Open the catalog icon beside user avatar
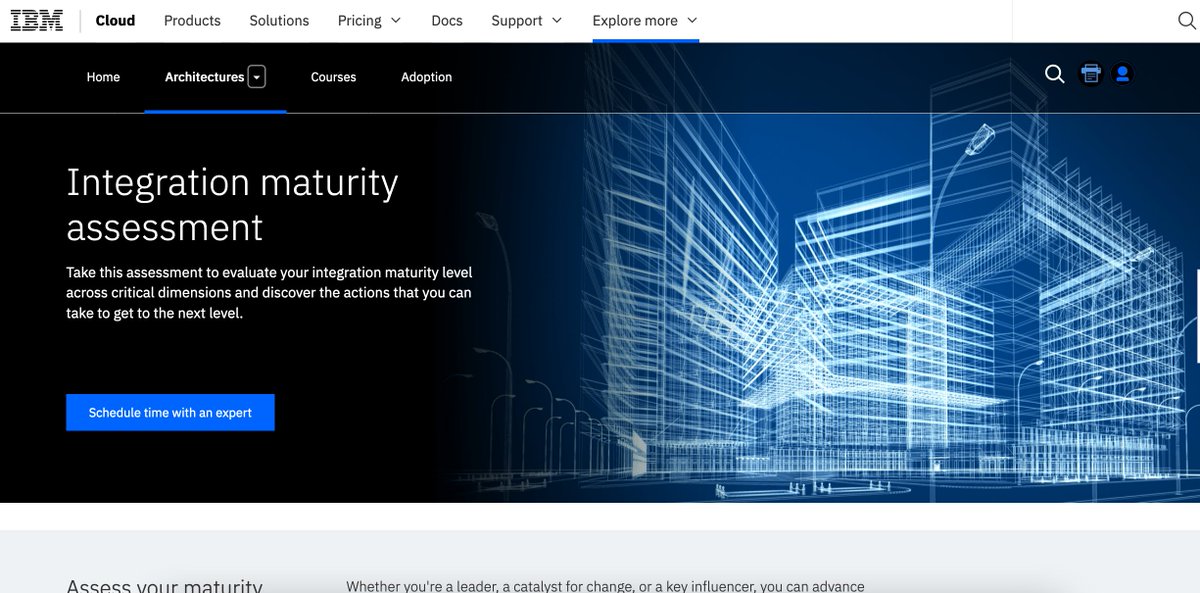This screenshot has width=1200, height=593. click(1091, 74)
